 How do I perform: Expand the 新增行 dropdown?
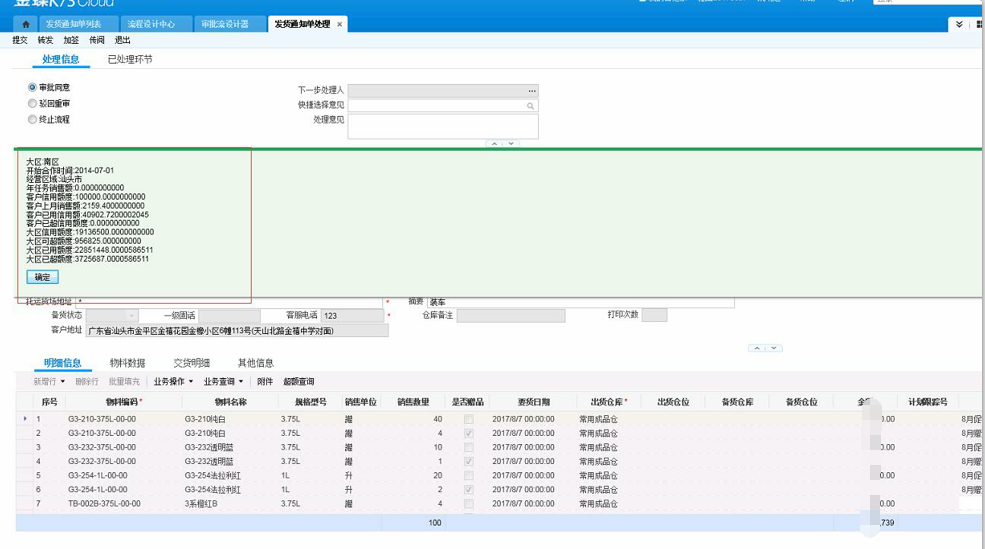62,381
